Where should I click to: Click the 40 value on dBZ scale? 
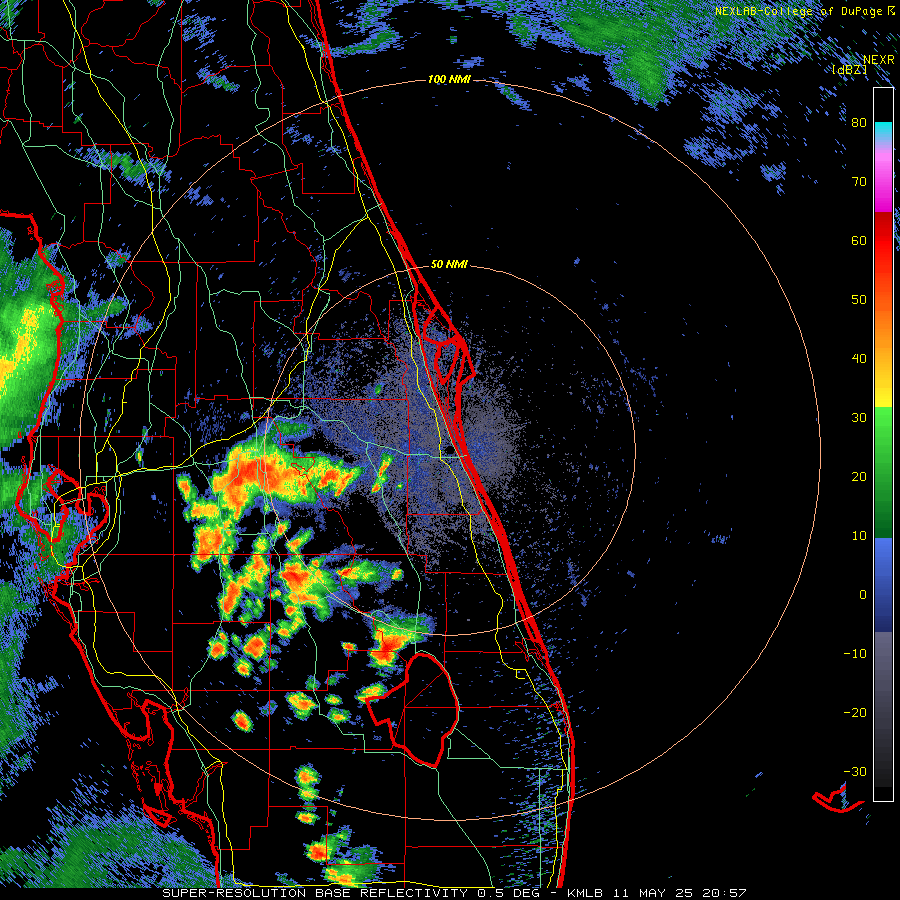pos(859,359)
